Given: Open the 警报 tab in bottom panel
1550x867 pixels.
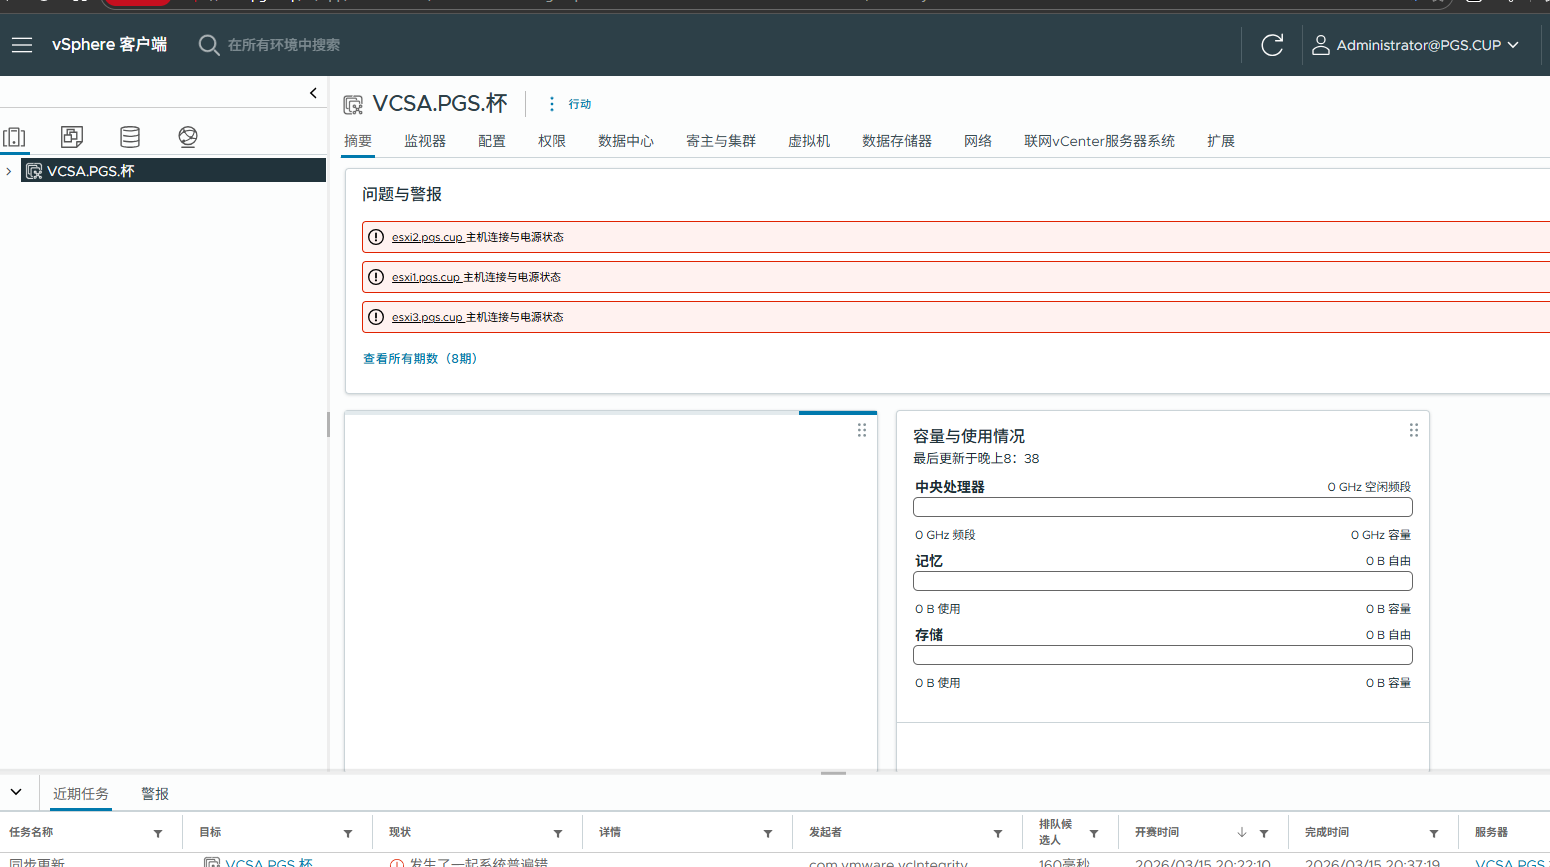Looking at the screenshot, I should [x=155, y=793].
